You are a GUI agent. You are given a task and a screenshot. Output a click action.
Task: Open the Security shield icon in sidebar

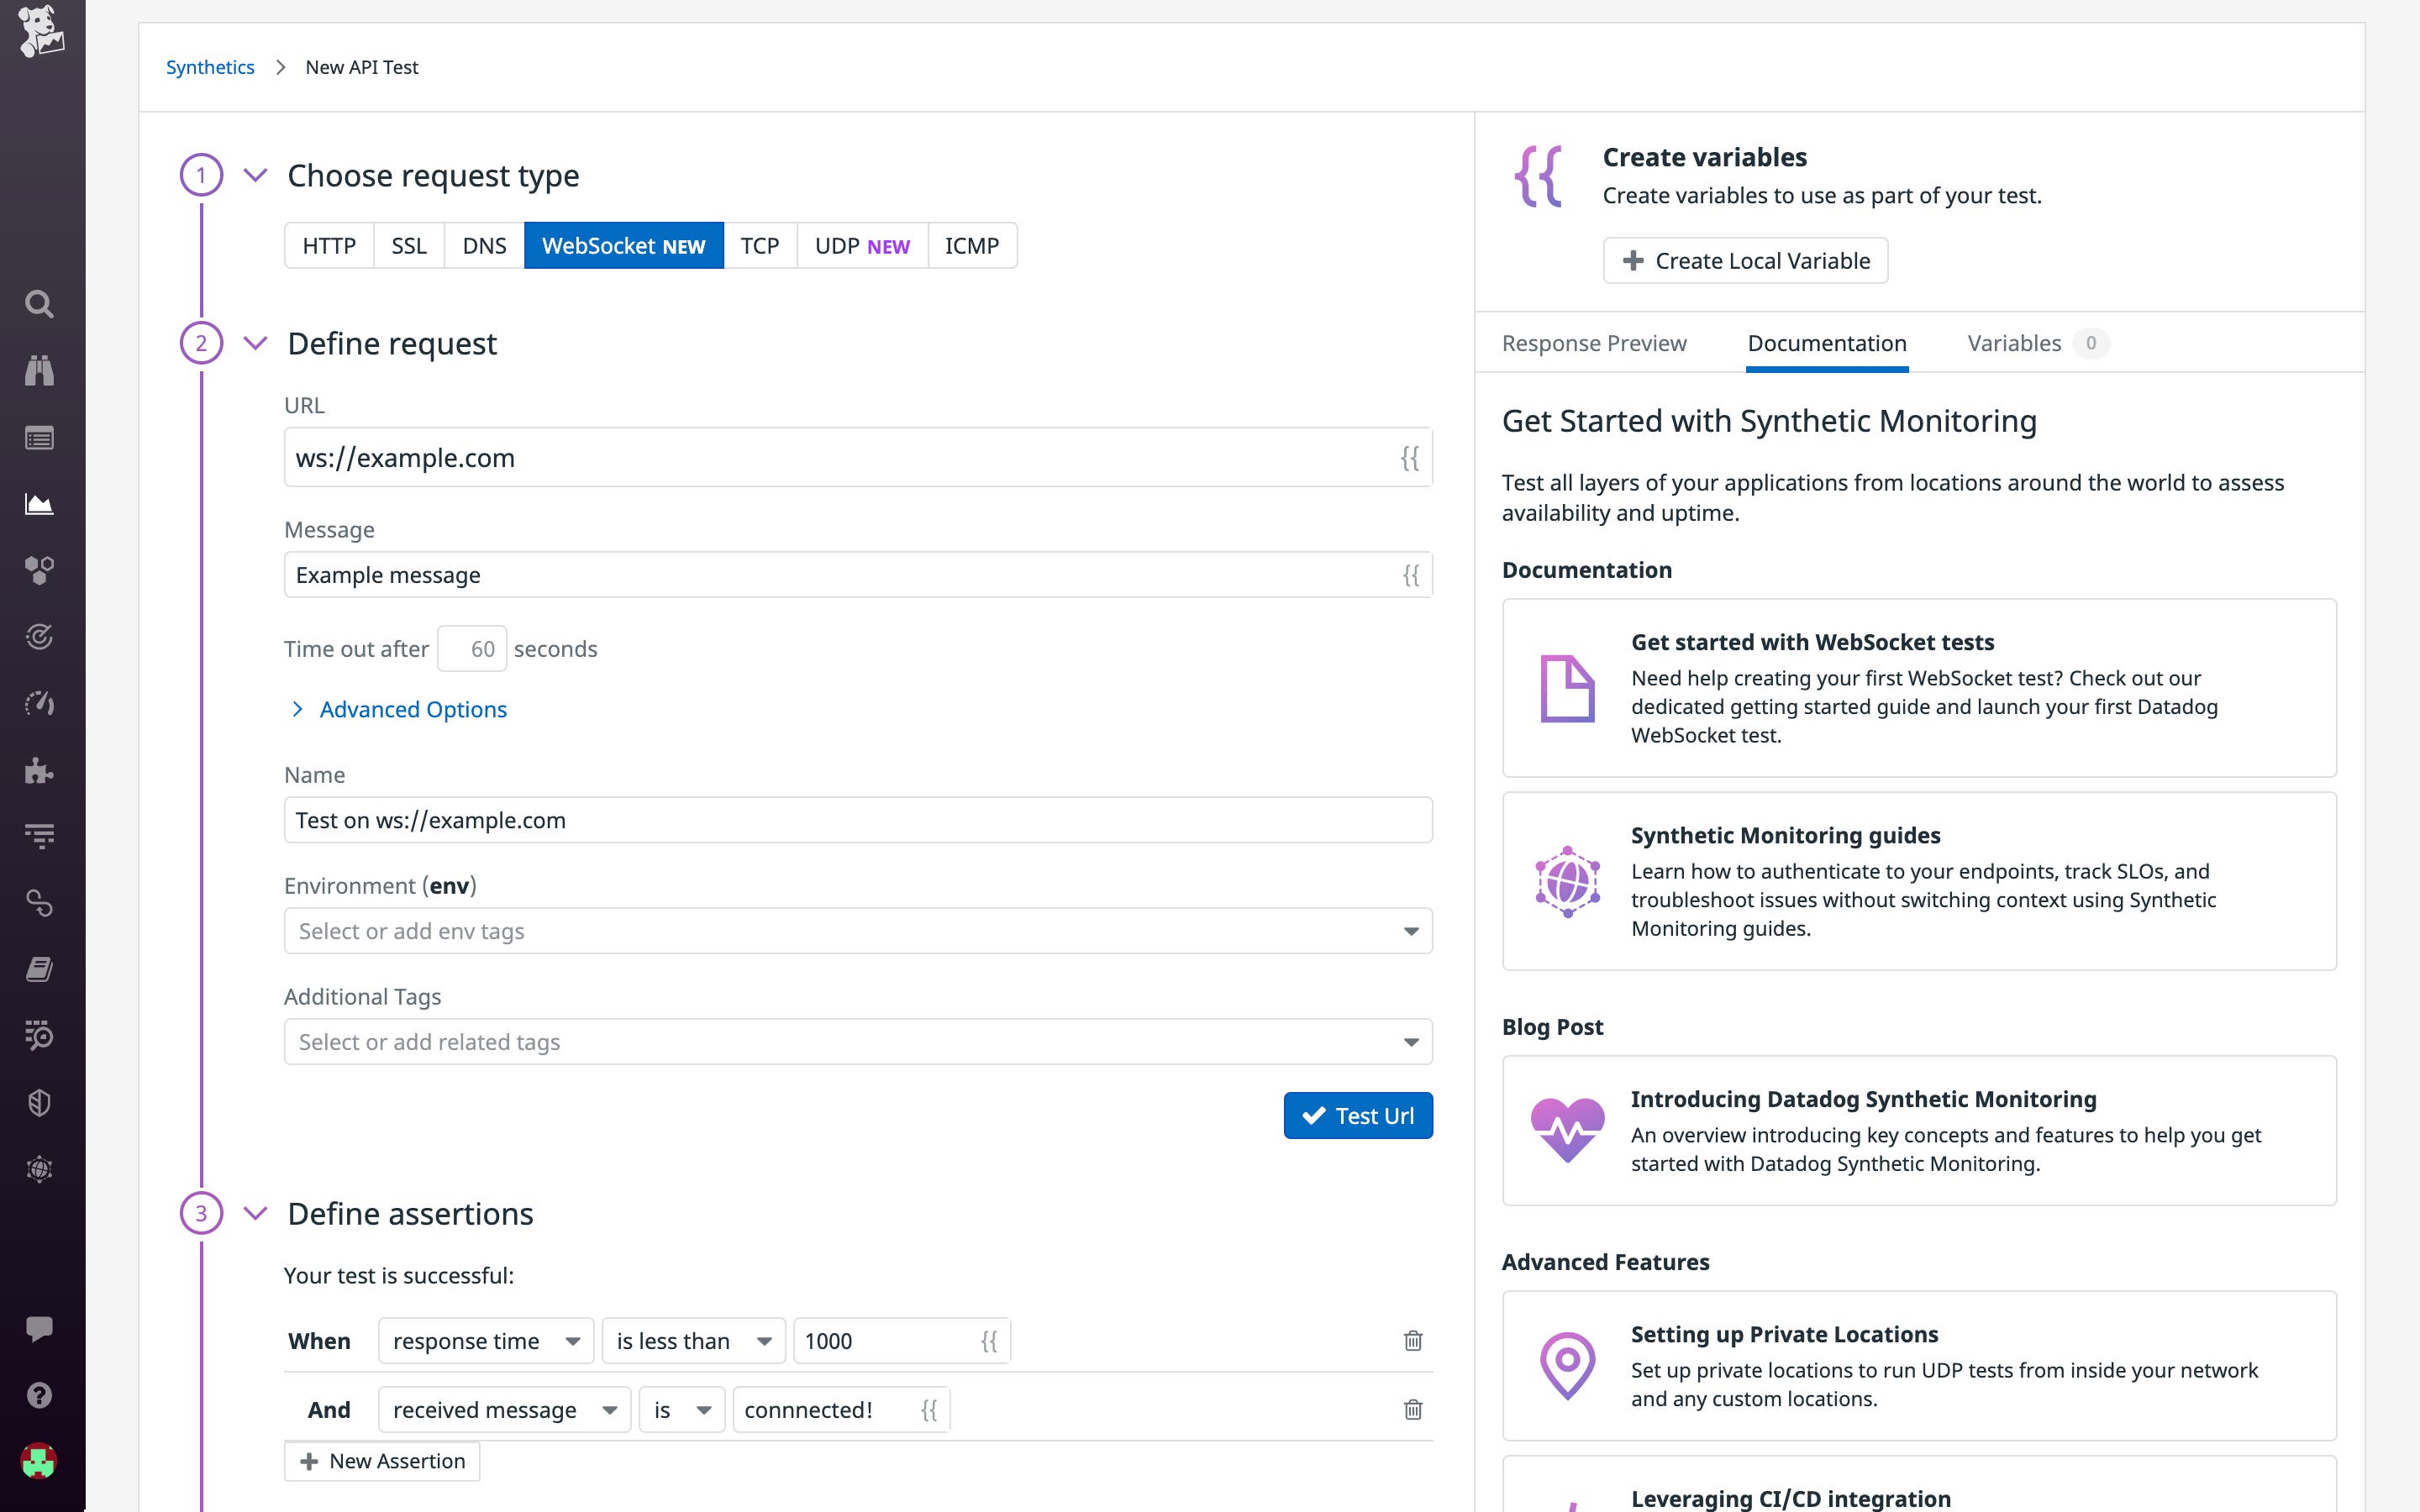40,1103
